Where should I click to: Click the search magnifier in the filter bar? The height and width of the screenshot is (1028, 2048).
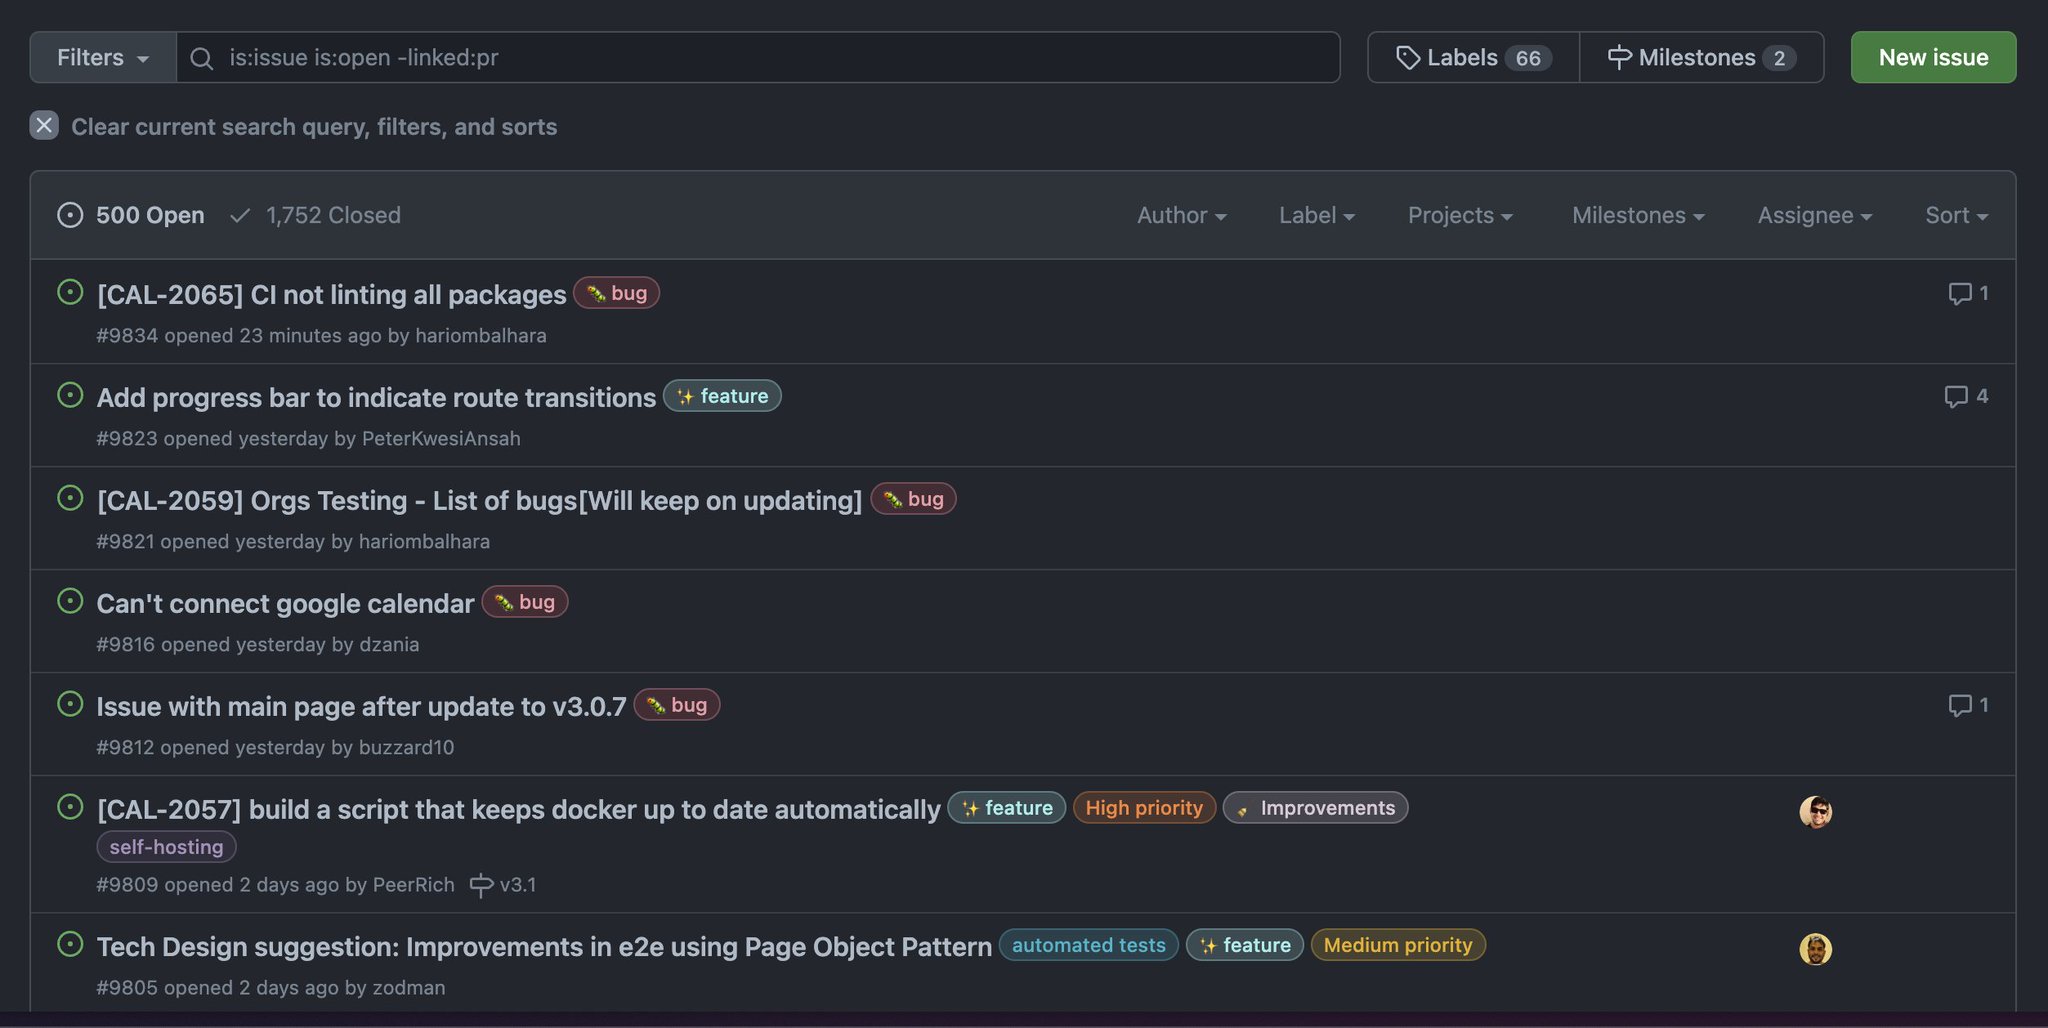(203, 57)
